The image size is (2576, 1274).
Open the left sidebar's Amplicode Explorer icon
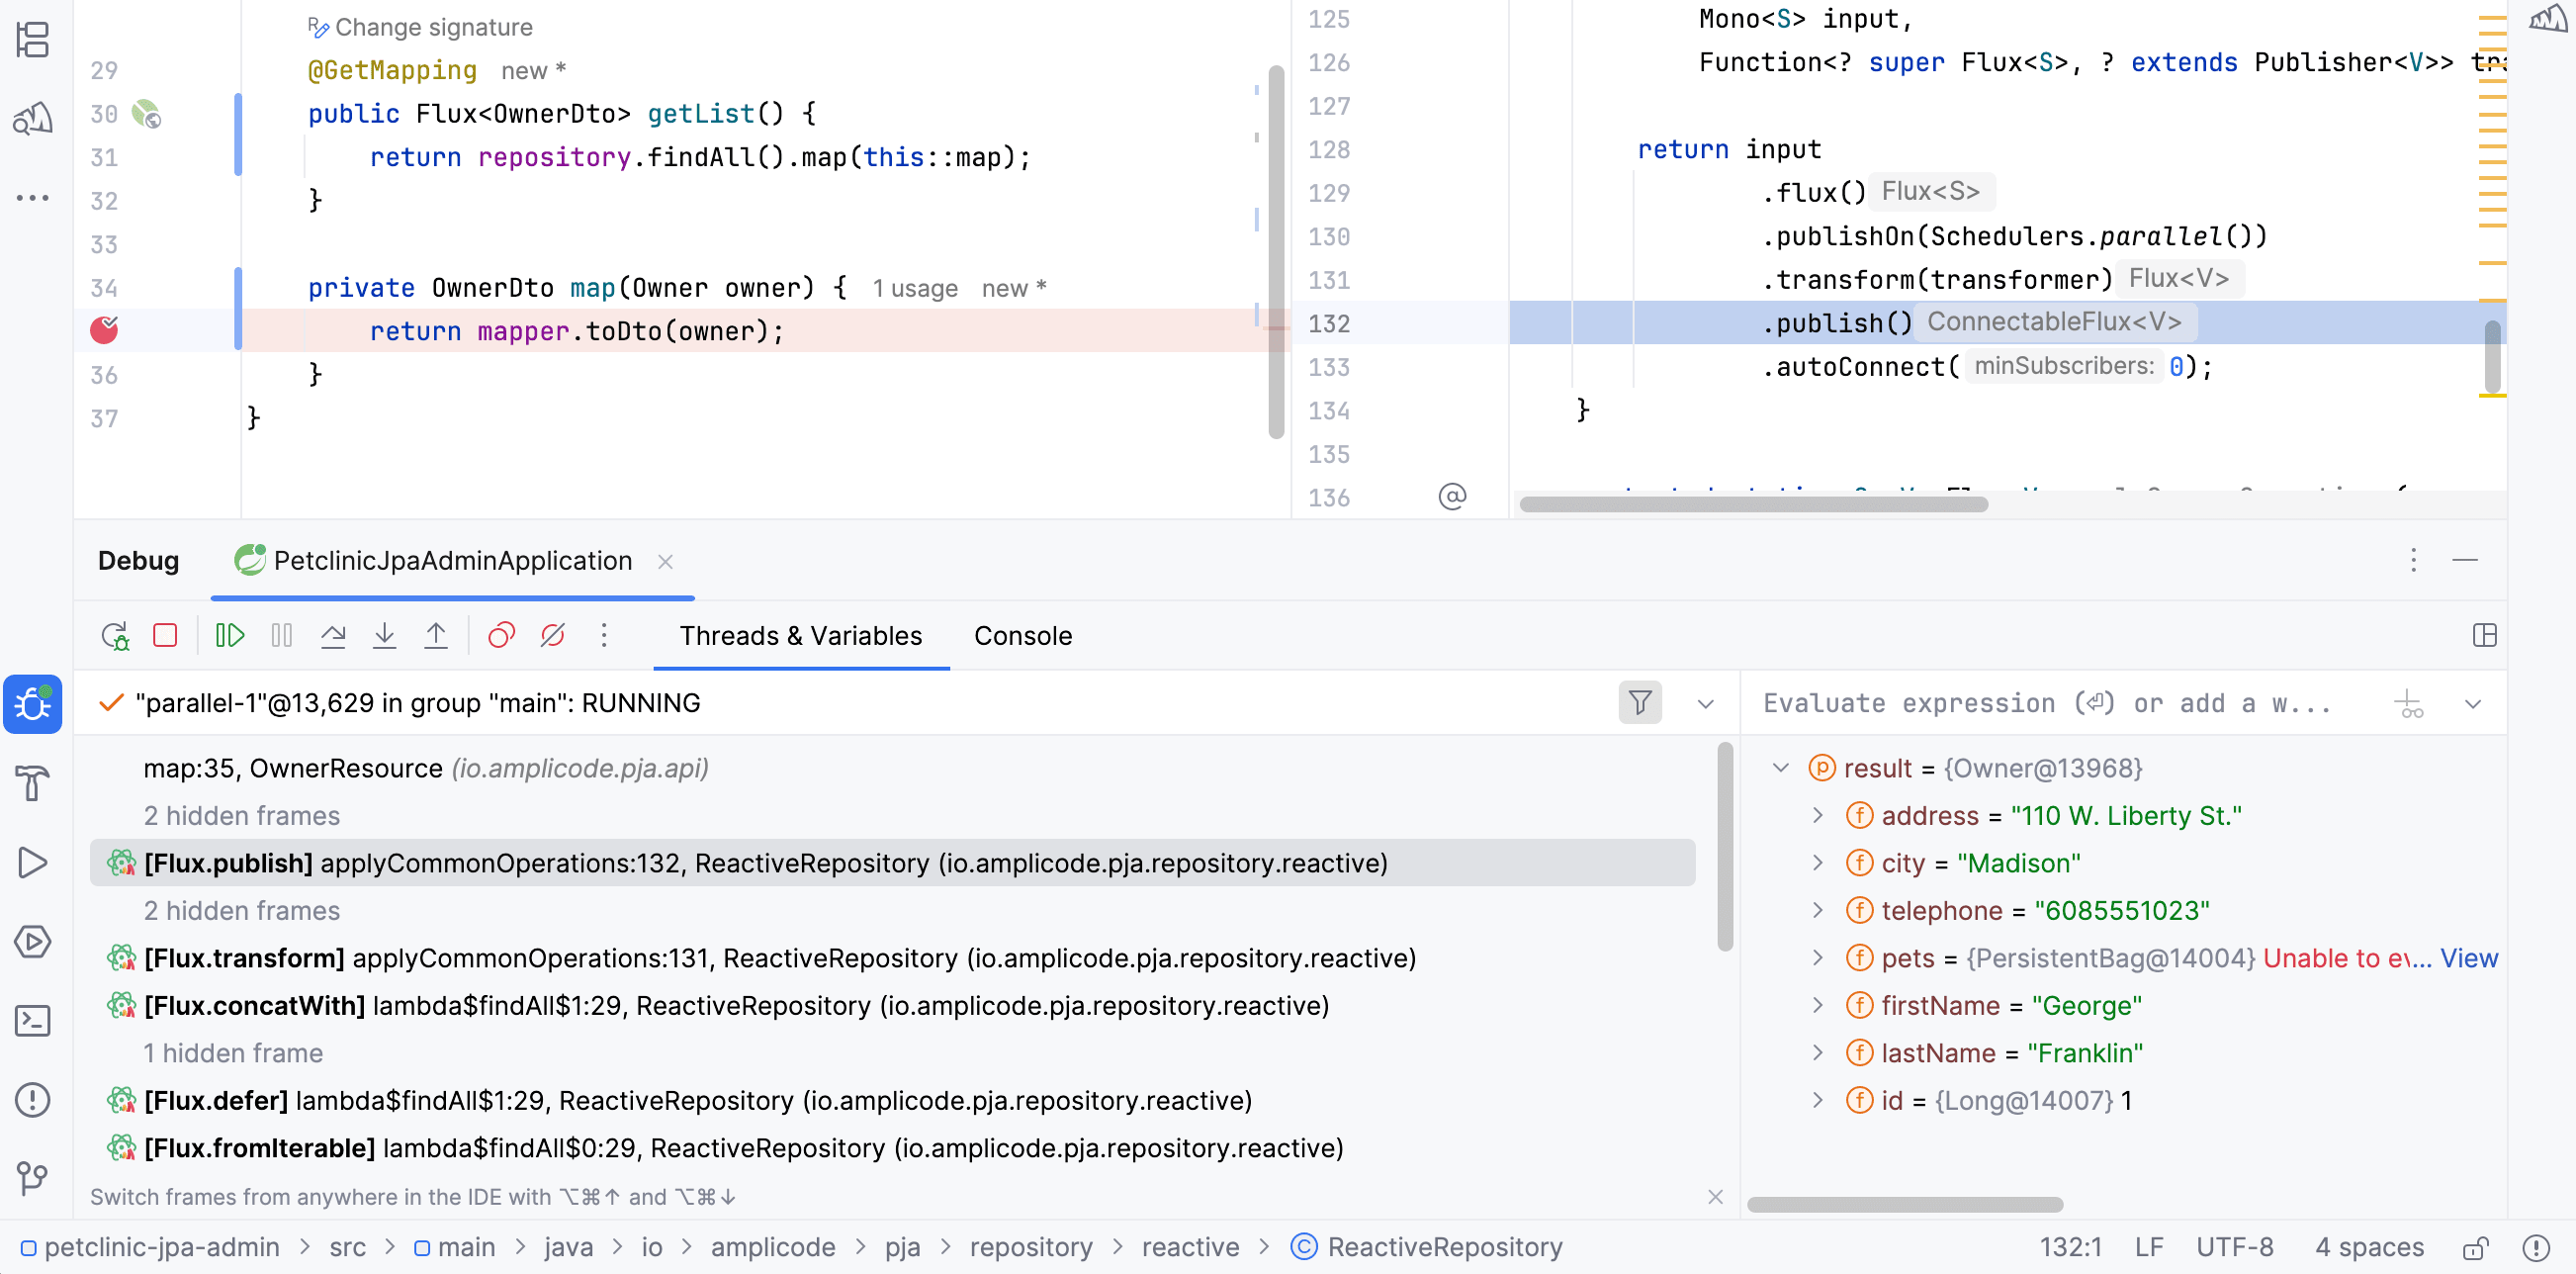(33, 119)
